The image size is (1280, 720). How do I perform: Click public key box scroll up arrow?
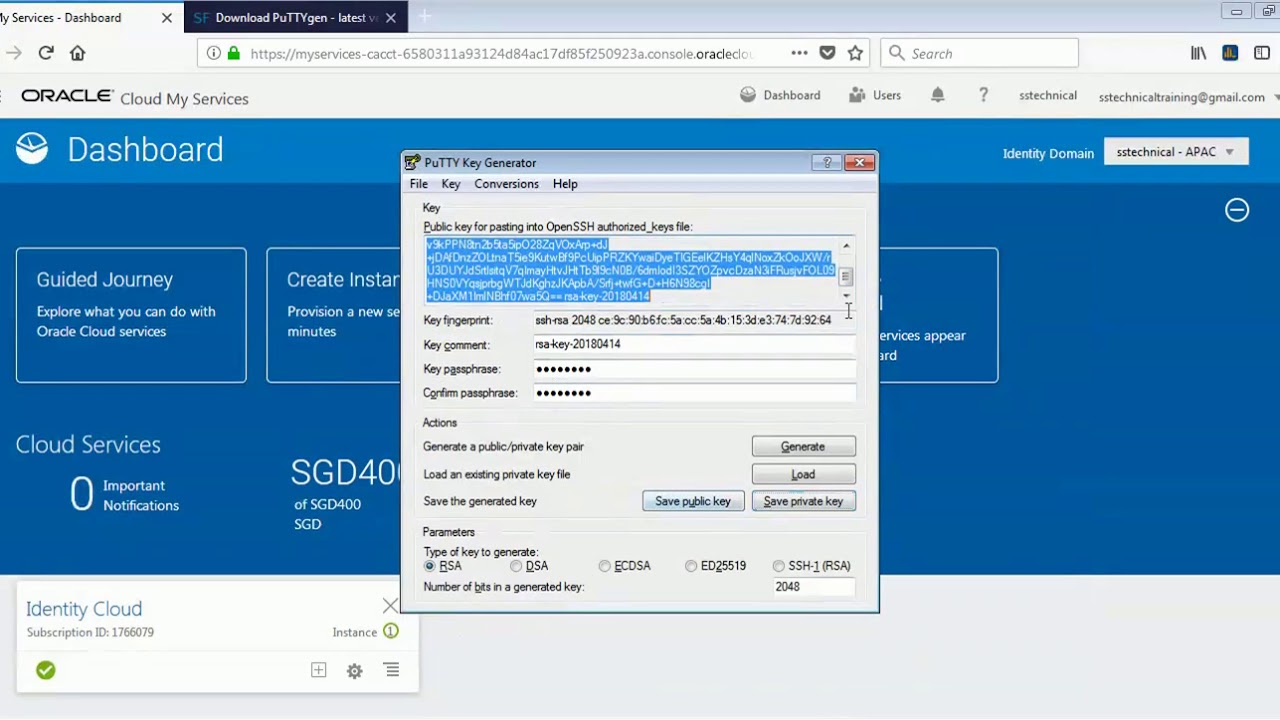(846, 246)
